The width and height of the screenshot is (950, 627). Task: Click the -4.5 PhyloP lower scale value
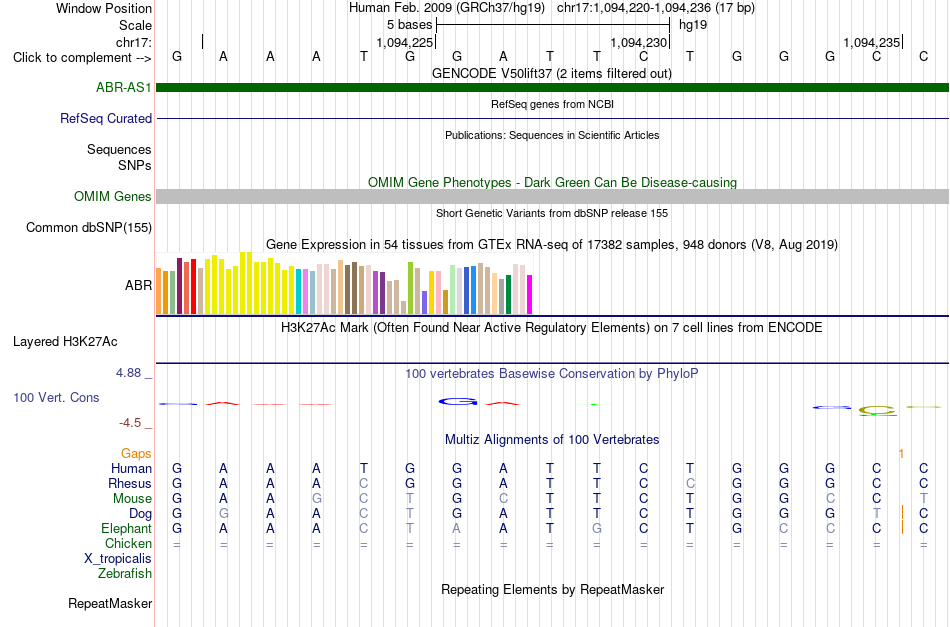130,423
